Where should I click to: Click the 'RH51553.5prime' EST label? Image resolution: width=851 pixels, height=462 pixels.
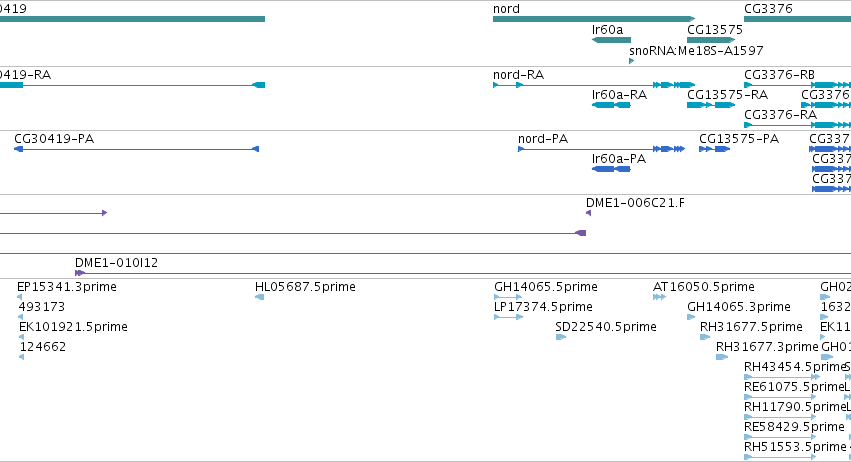[x=795, y=447]
